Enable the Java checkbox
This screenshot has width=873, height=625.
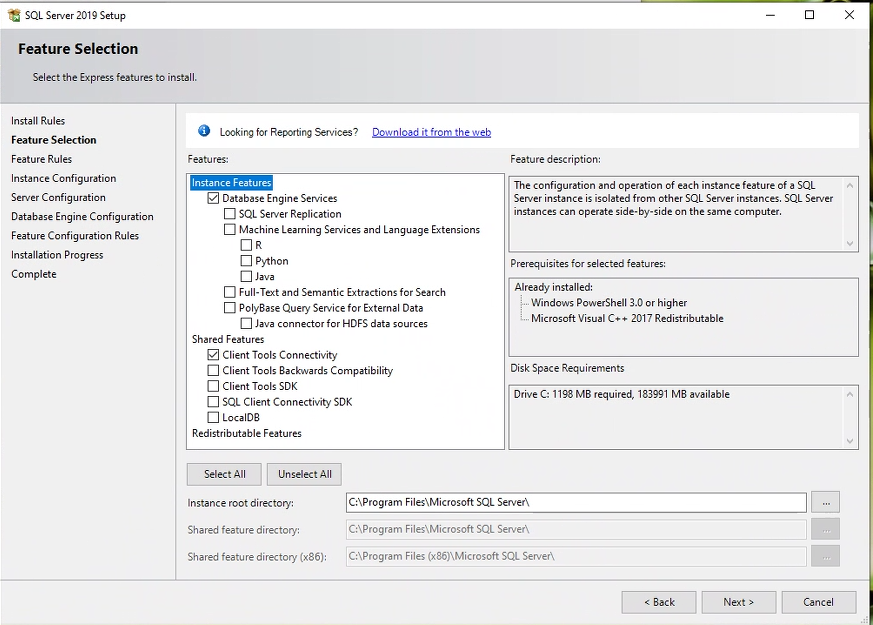246,276
